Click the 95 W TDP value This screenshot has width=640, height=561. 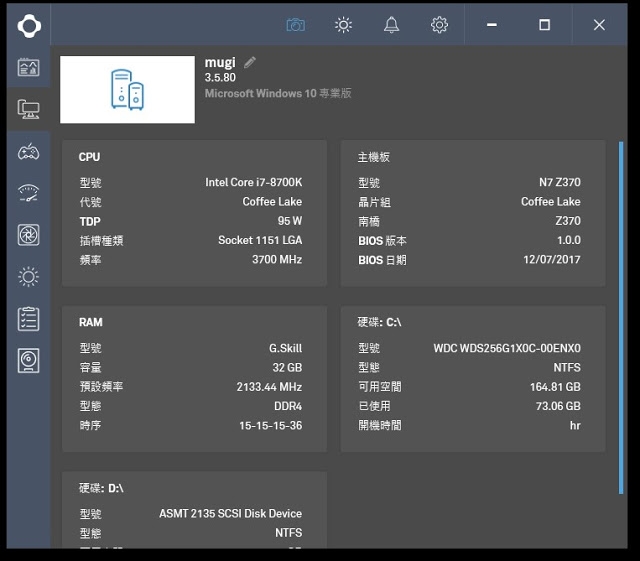tap(290, 221)
